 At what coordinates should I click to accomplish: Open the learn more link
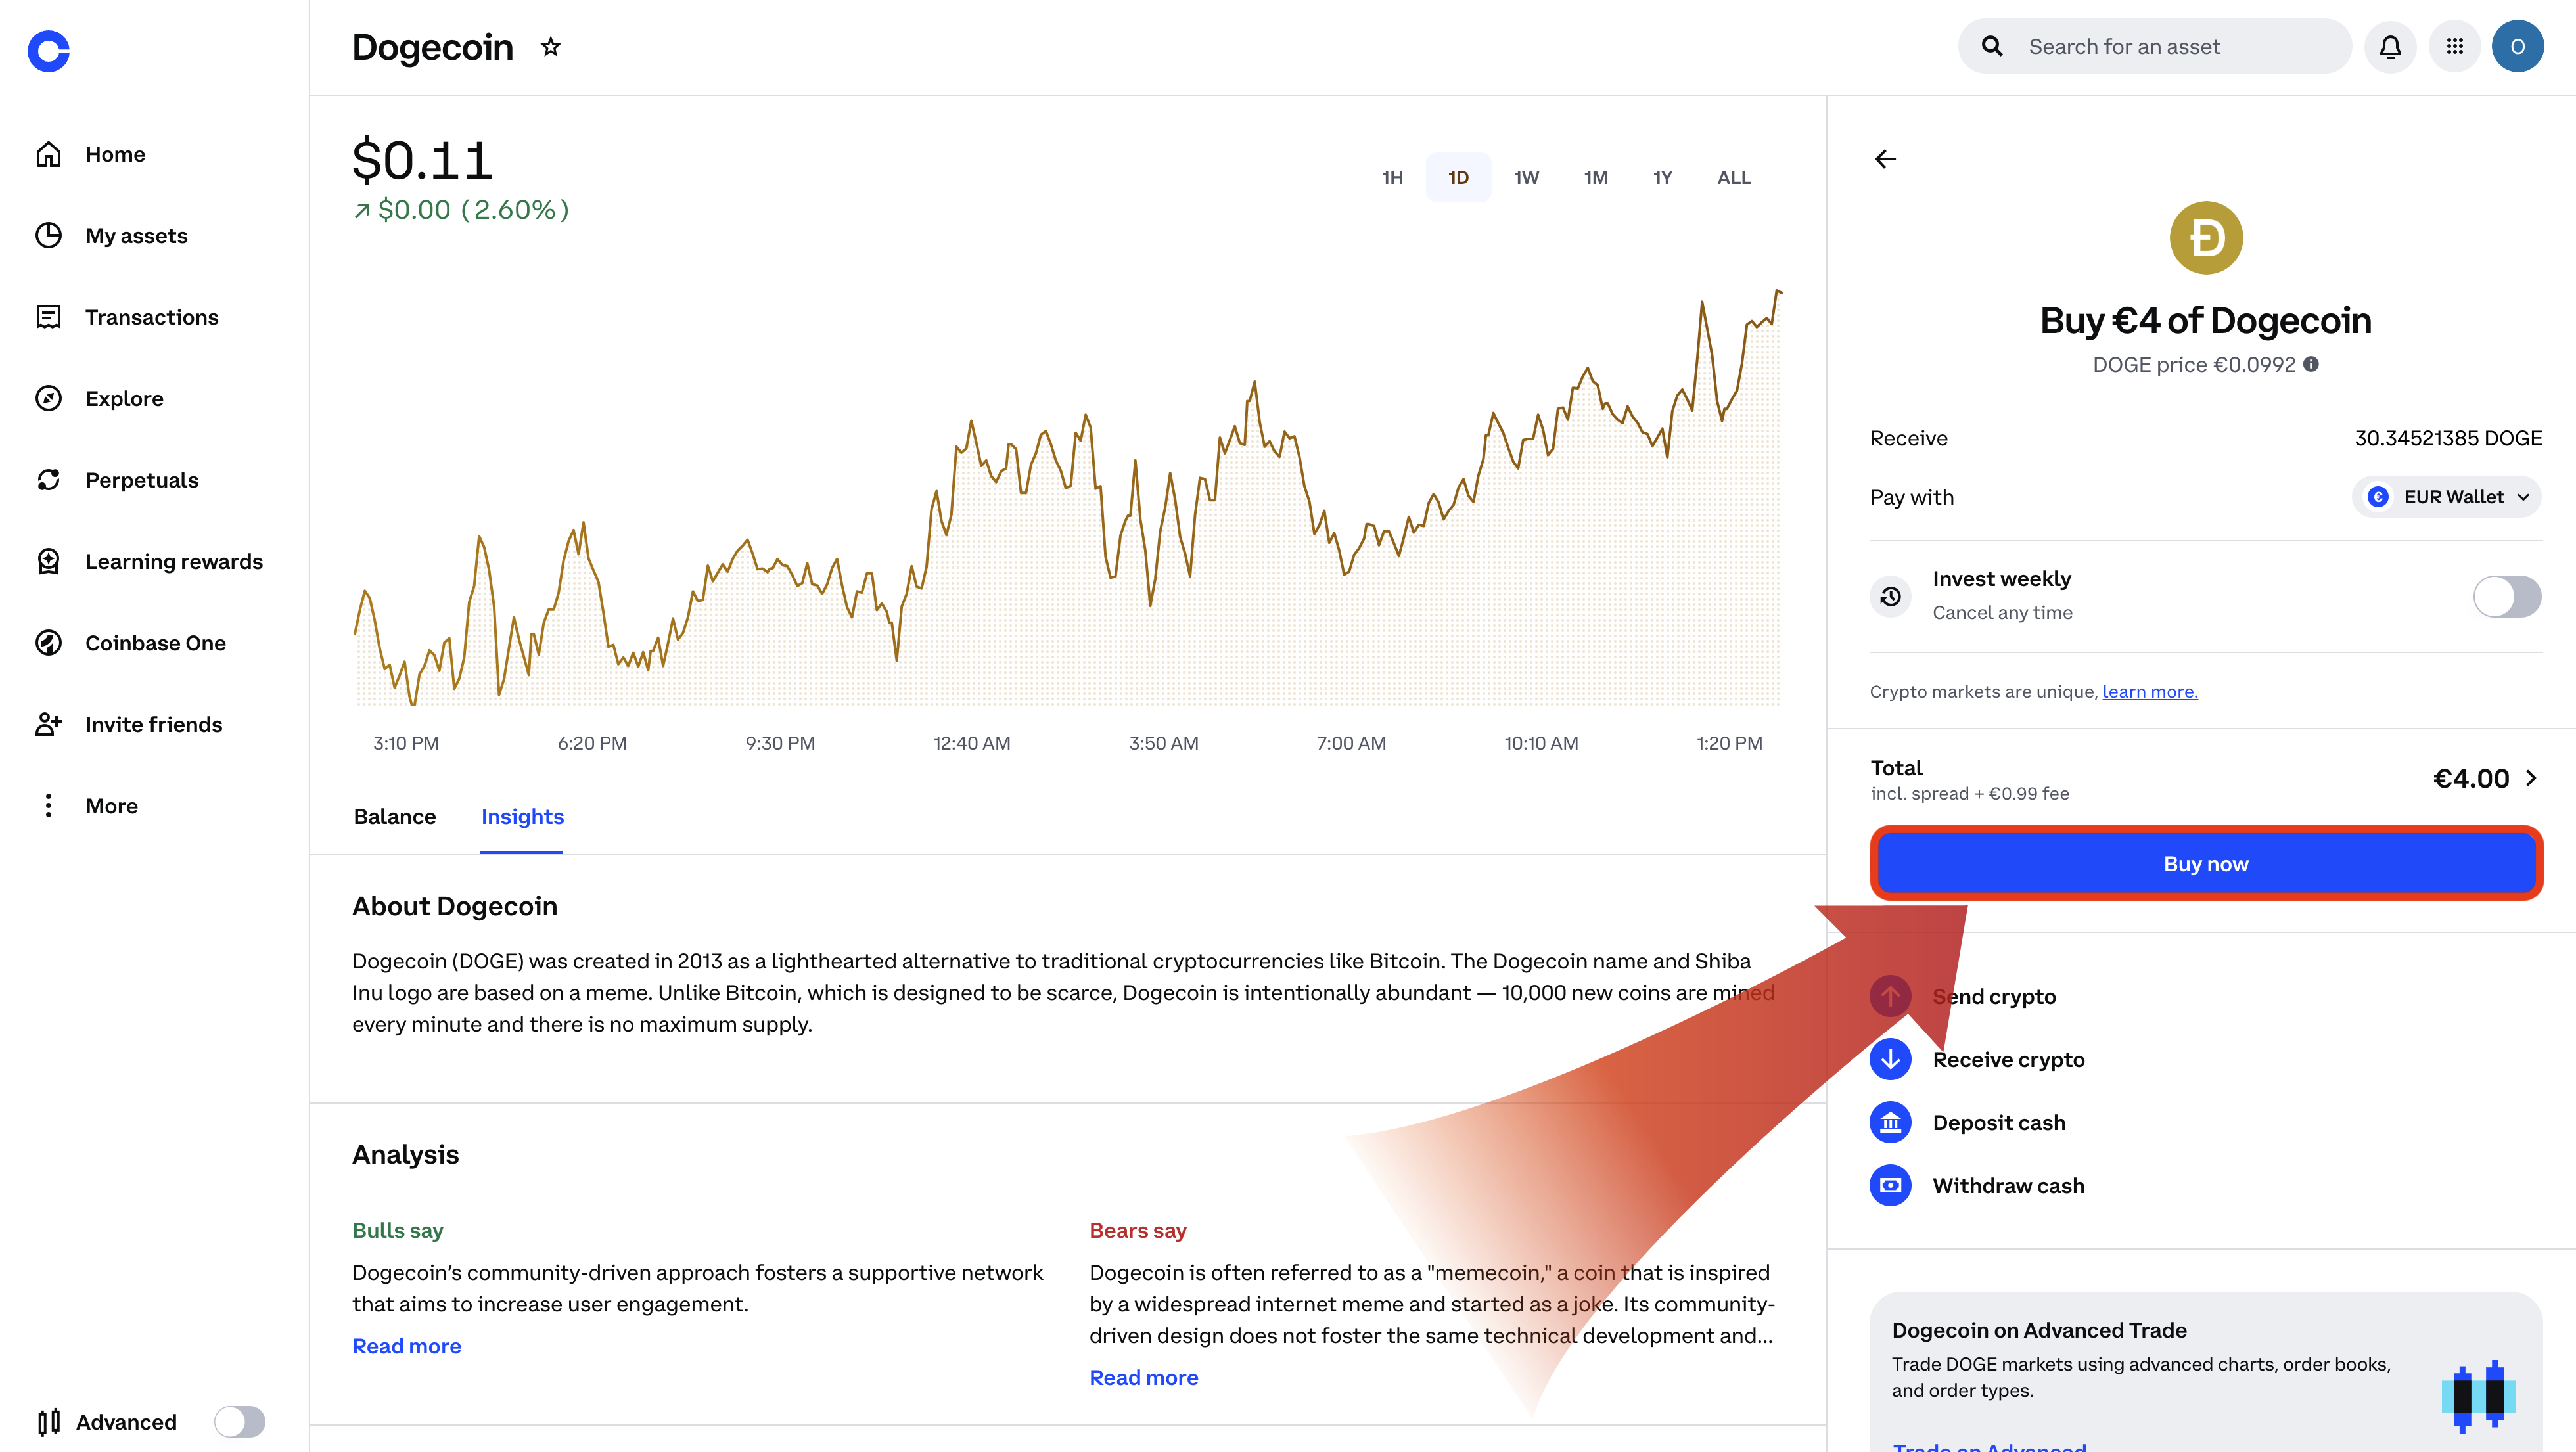coord(2149,692)
